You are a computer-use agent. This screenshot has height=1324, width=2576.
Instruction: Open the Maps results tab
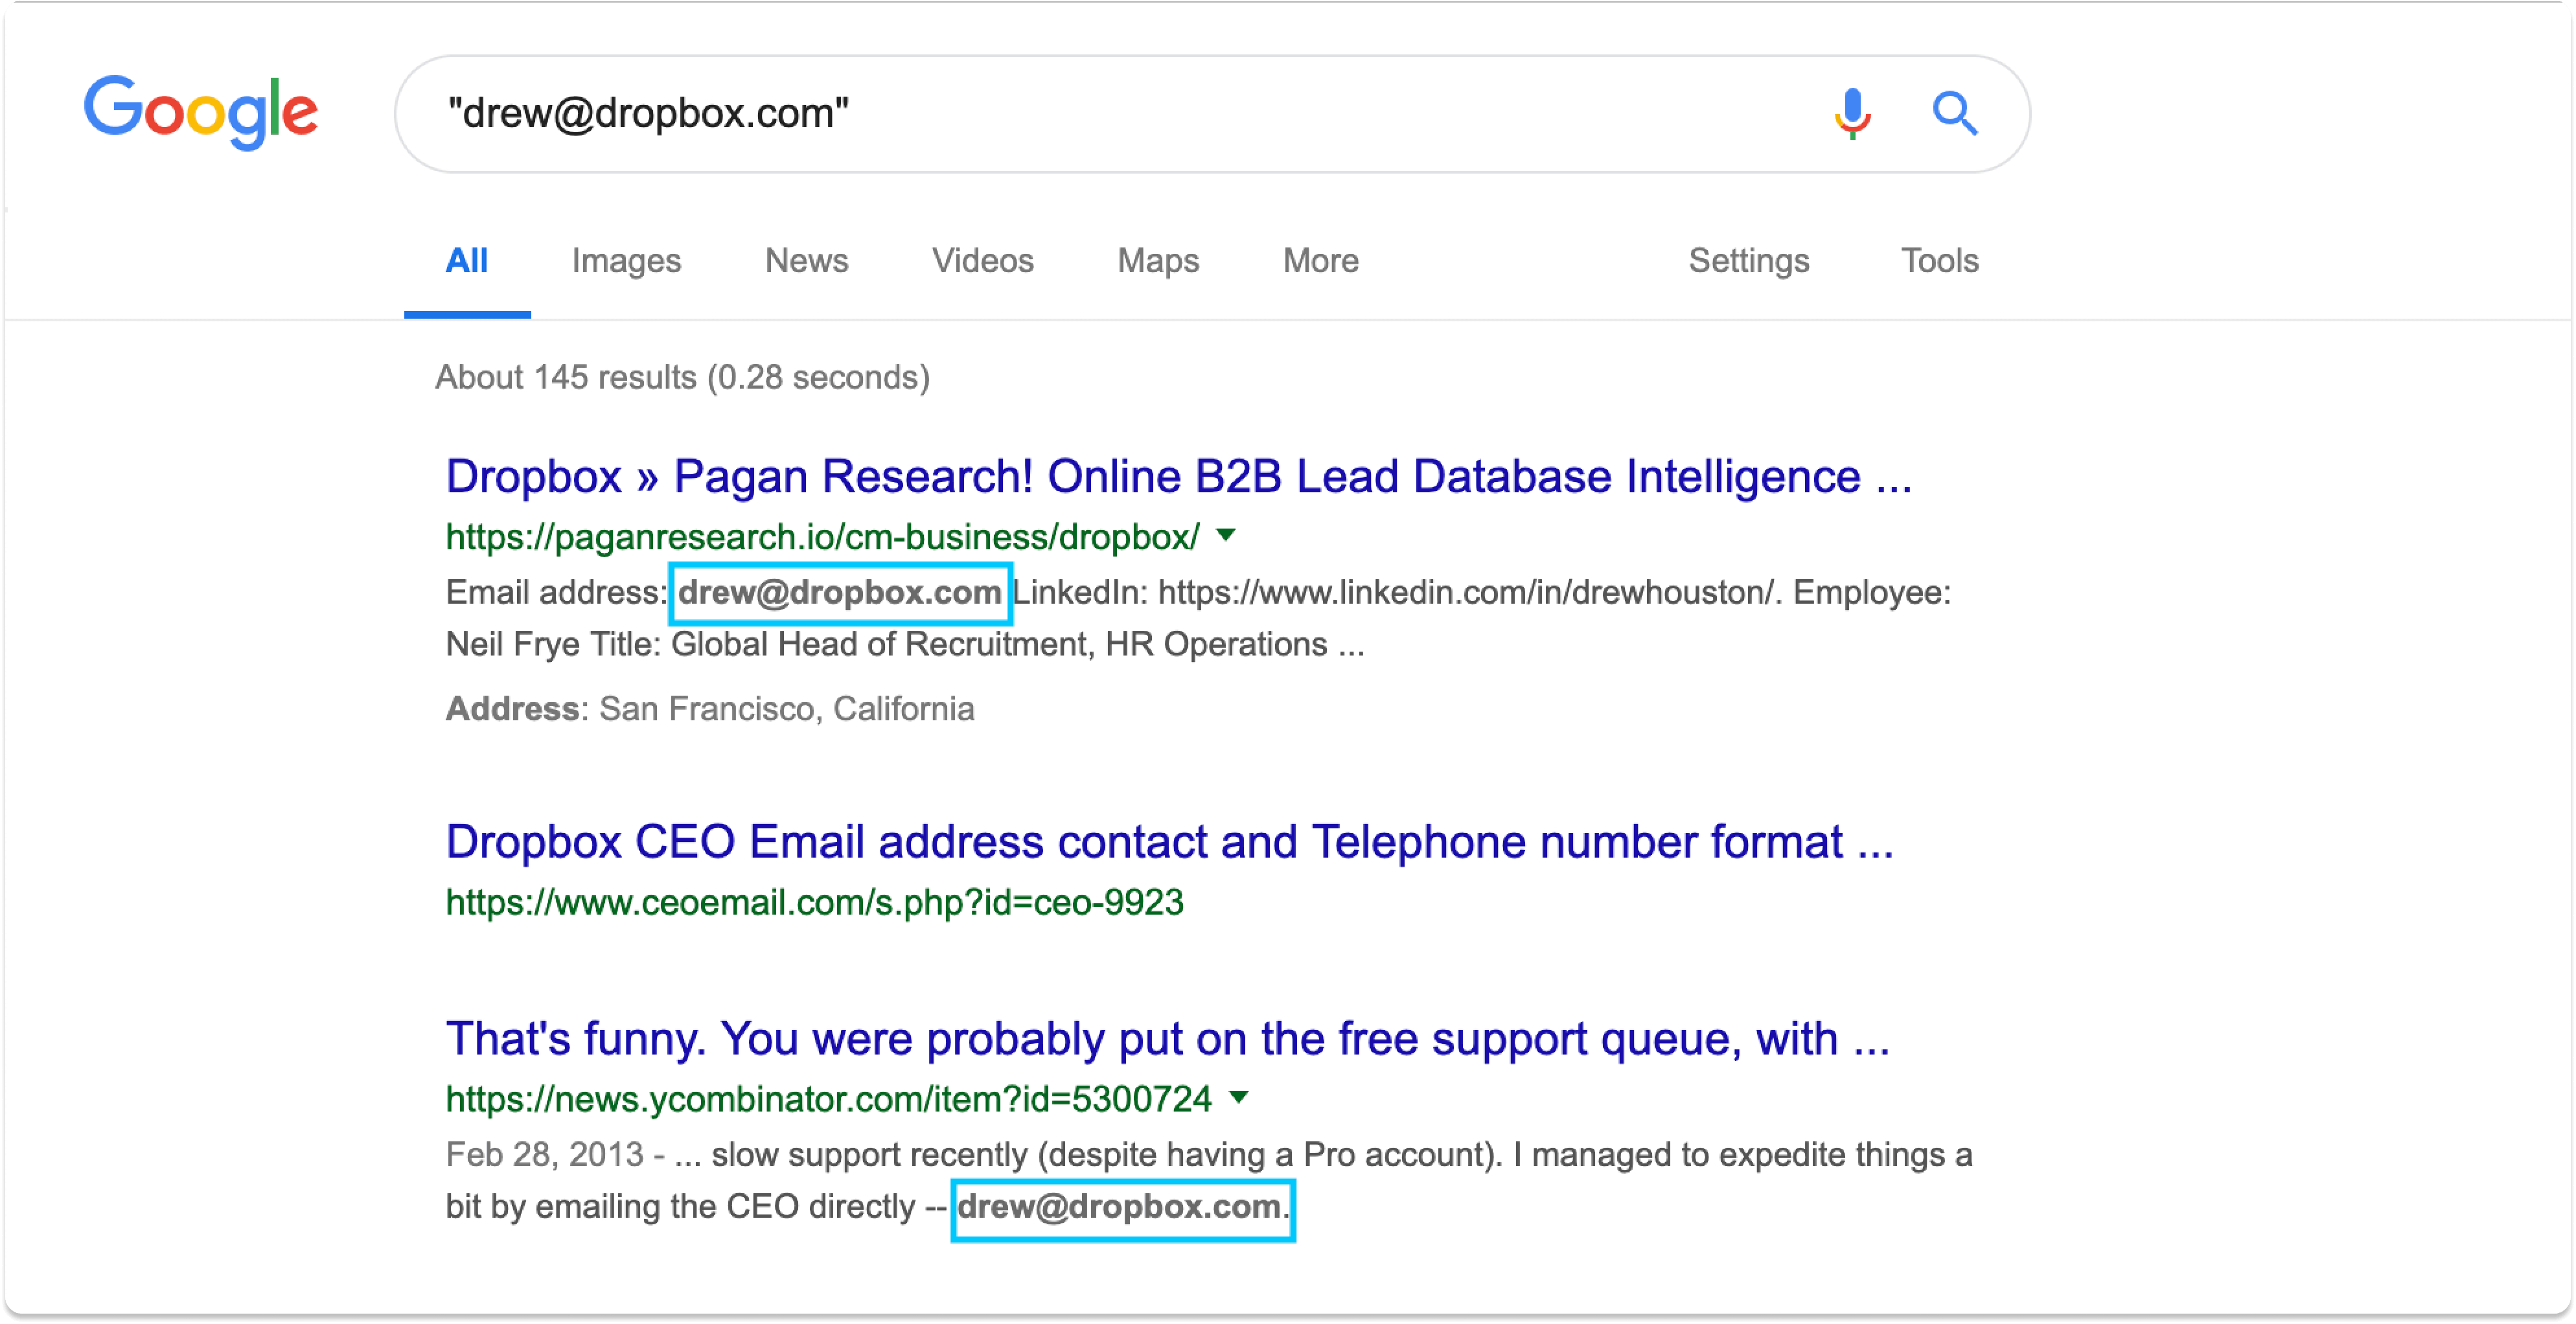[x=1157, y=261]
